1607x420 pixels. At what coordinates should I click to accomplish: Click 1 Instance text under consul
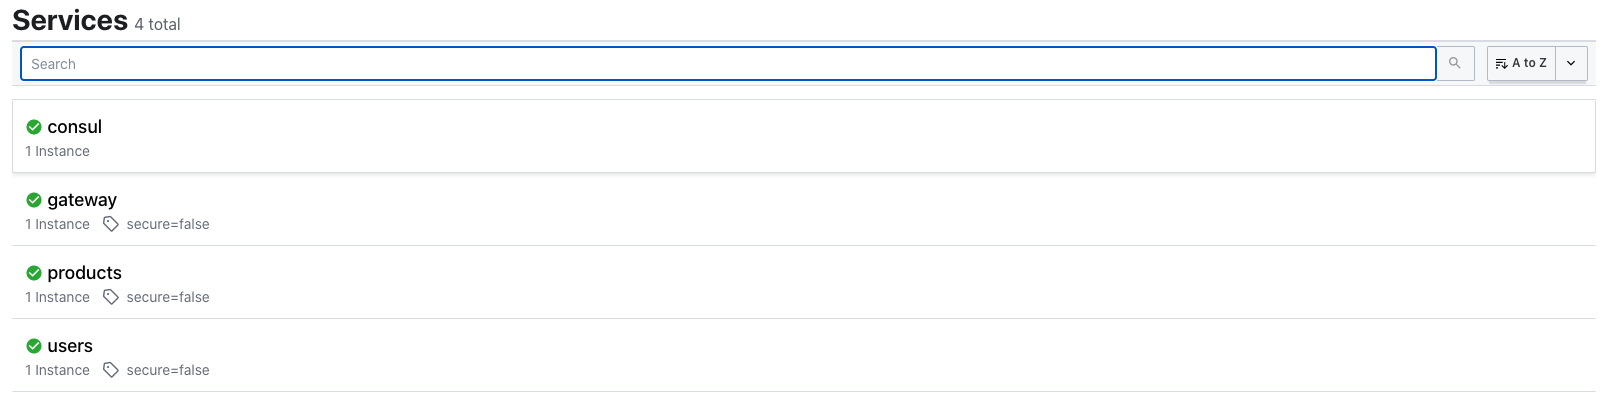click(57, 151)
